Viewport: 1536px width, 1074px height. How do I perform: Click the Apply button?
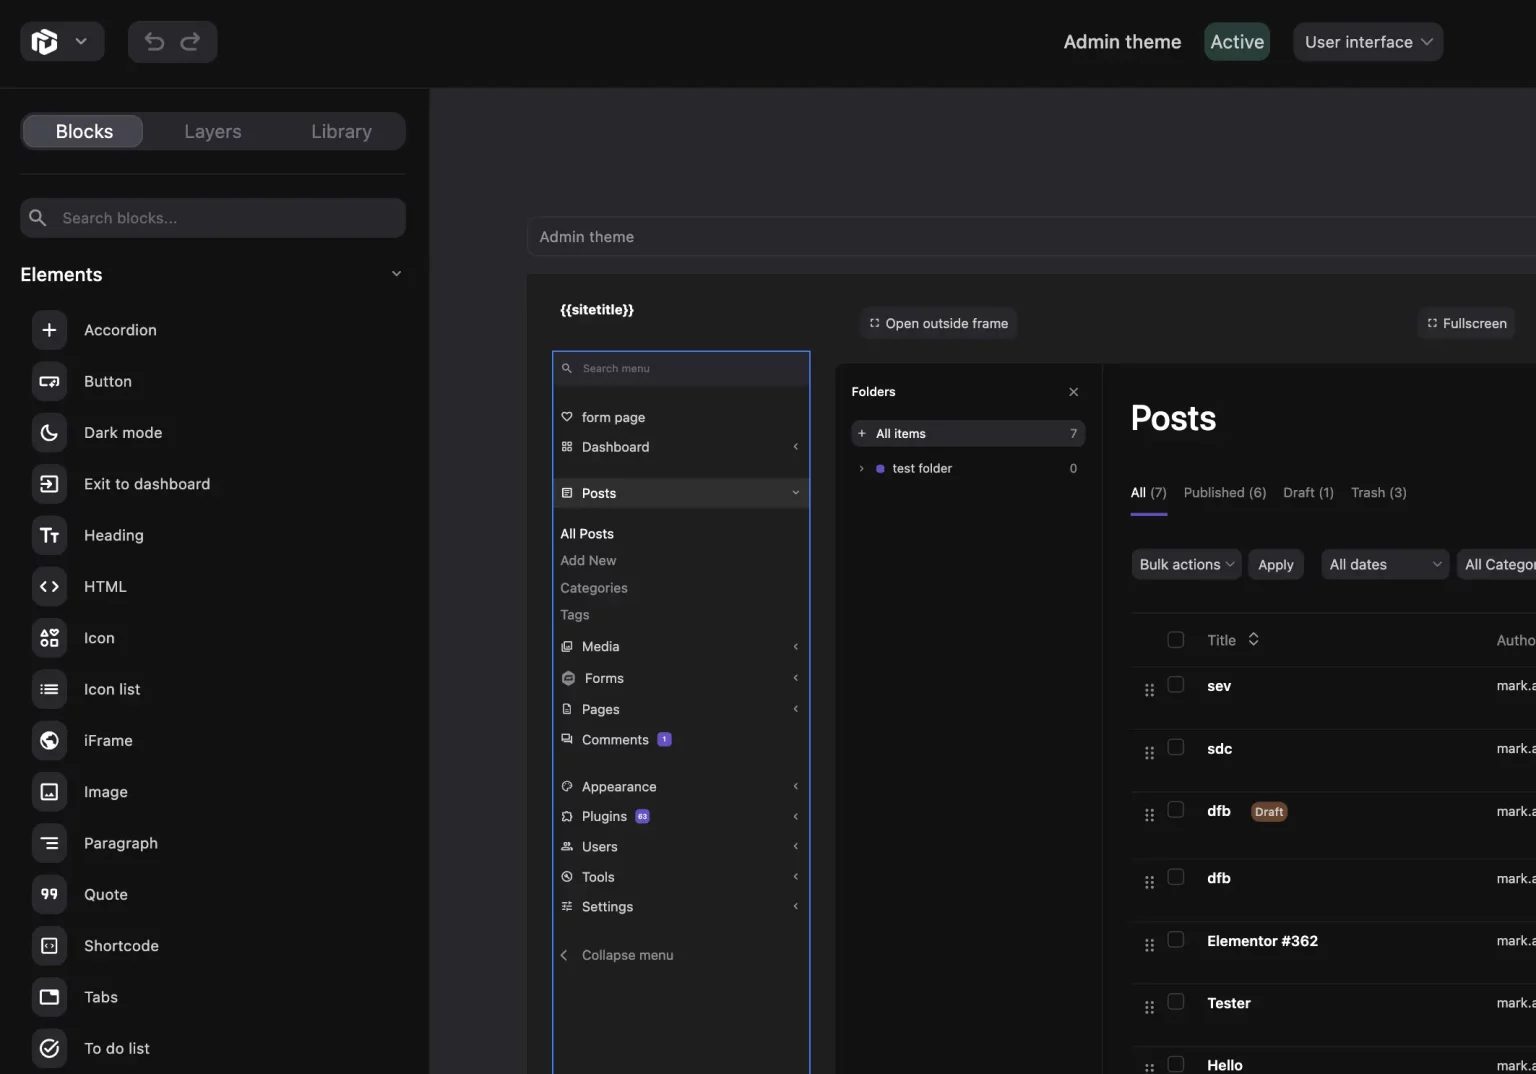tap(1276, 564)
